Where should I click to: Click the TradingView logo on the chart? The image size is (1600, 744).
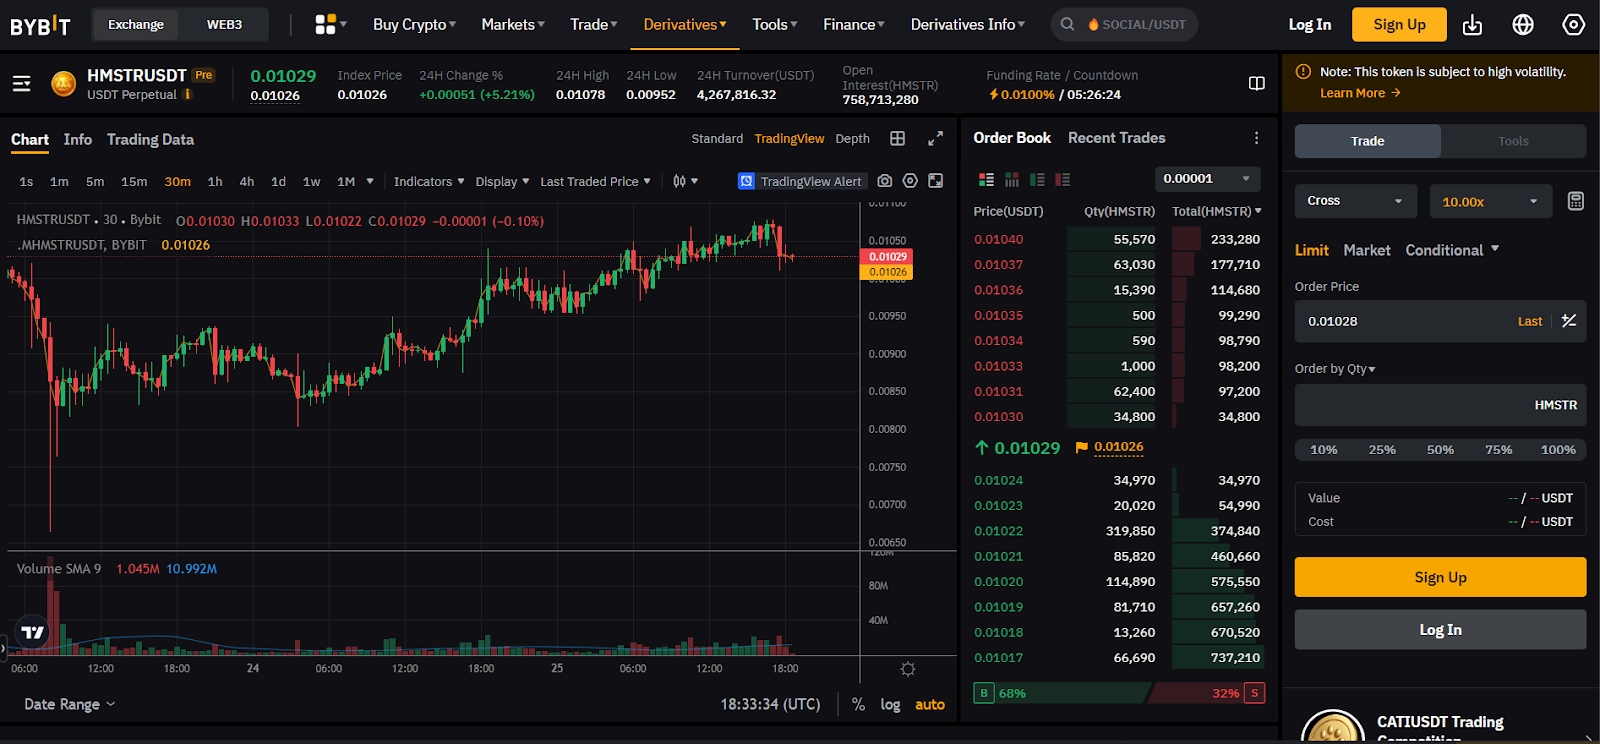[x=33, y=632]
